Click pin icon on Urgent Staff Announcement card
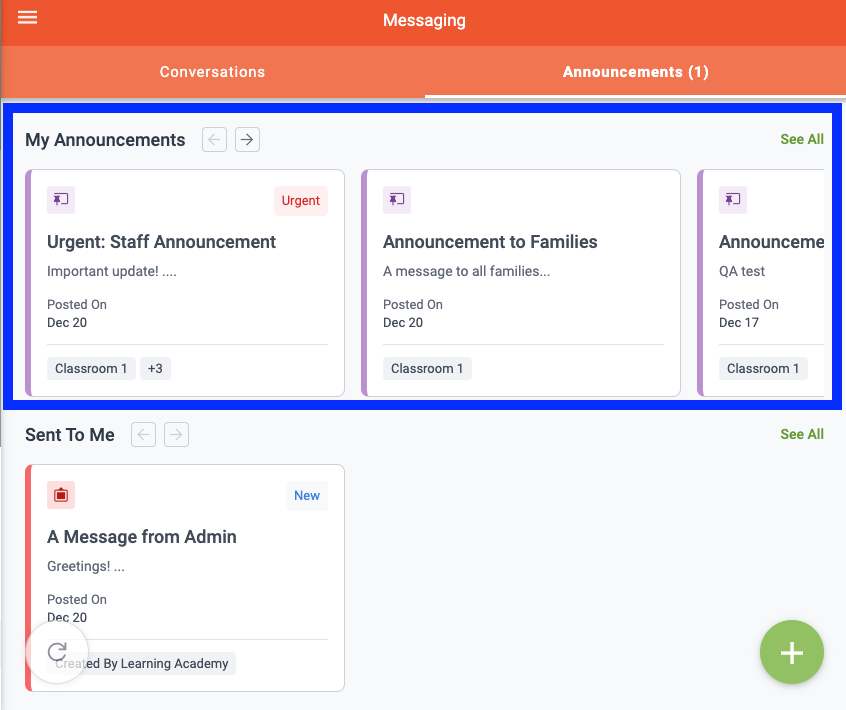 coord(61,200)
